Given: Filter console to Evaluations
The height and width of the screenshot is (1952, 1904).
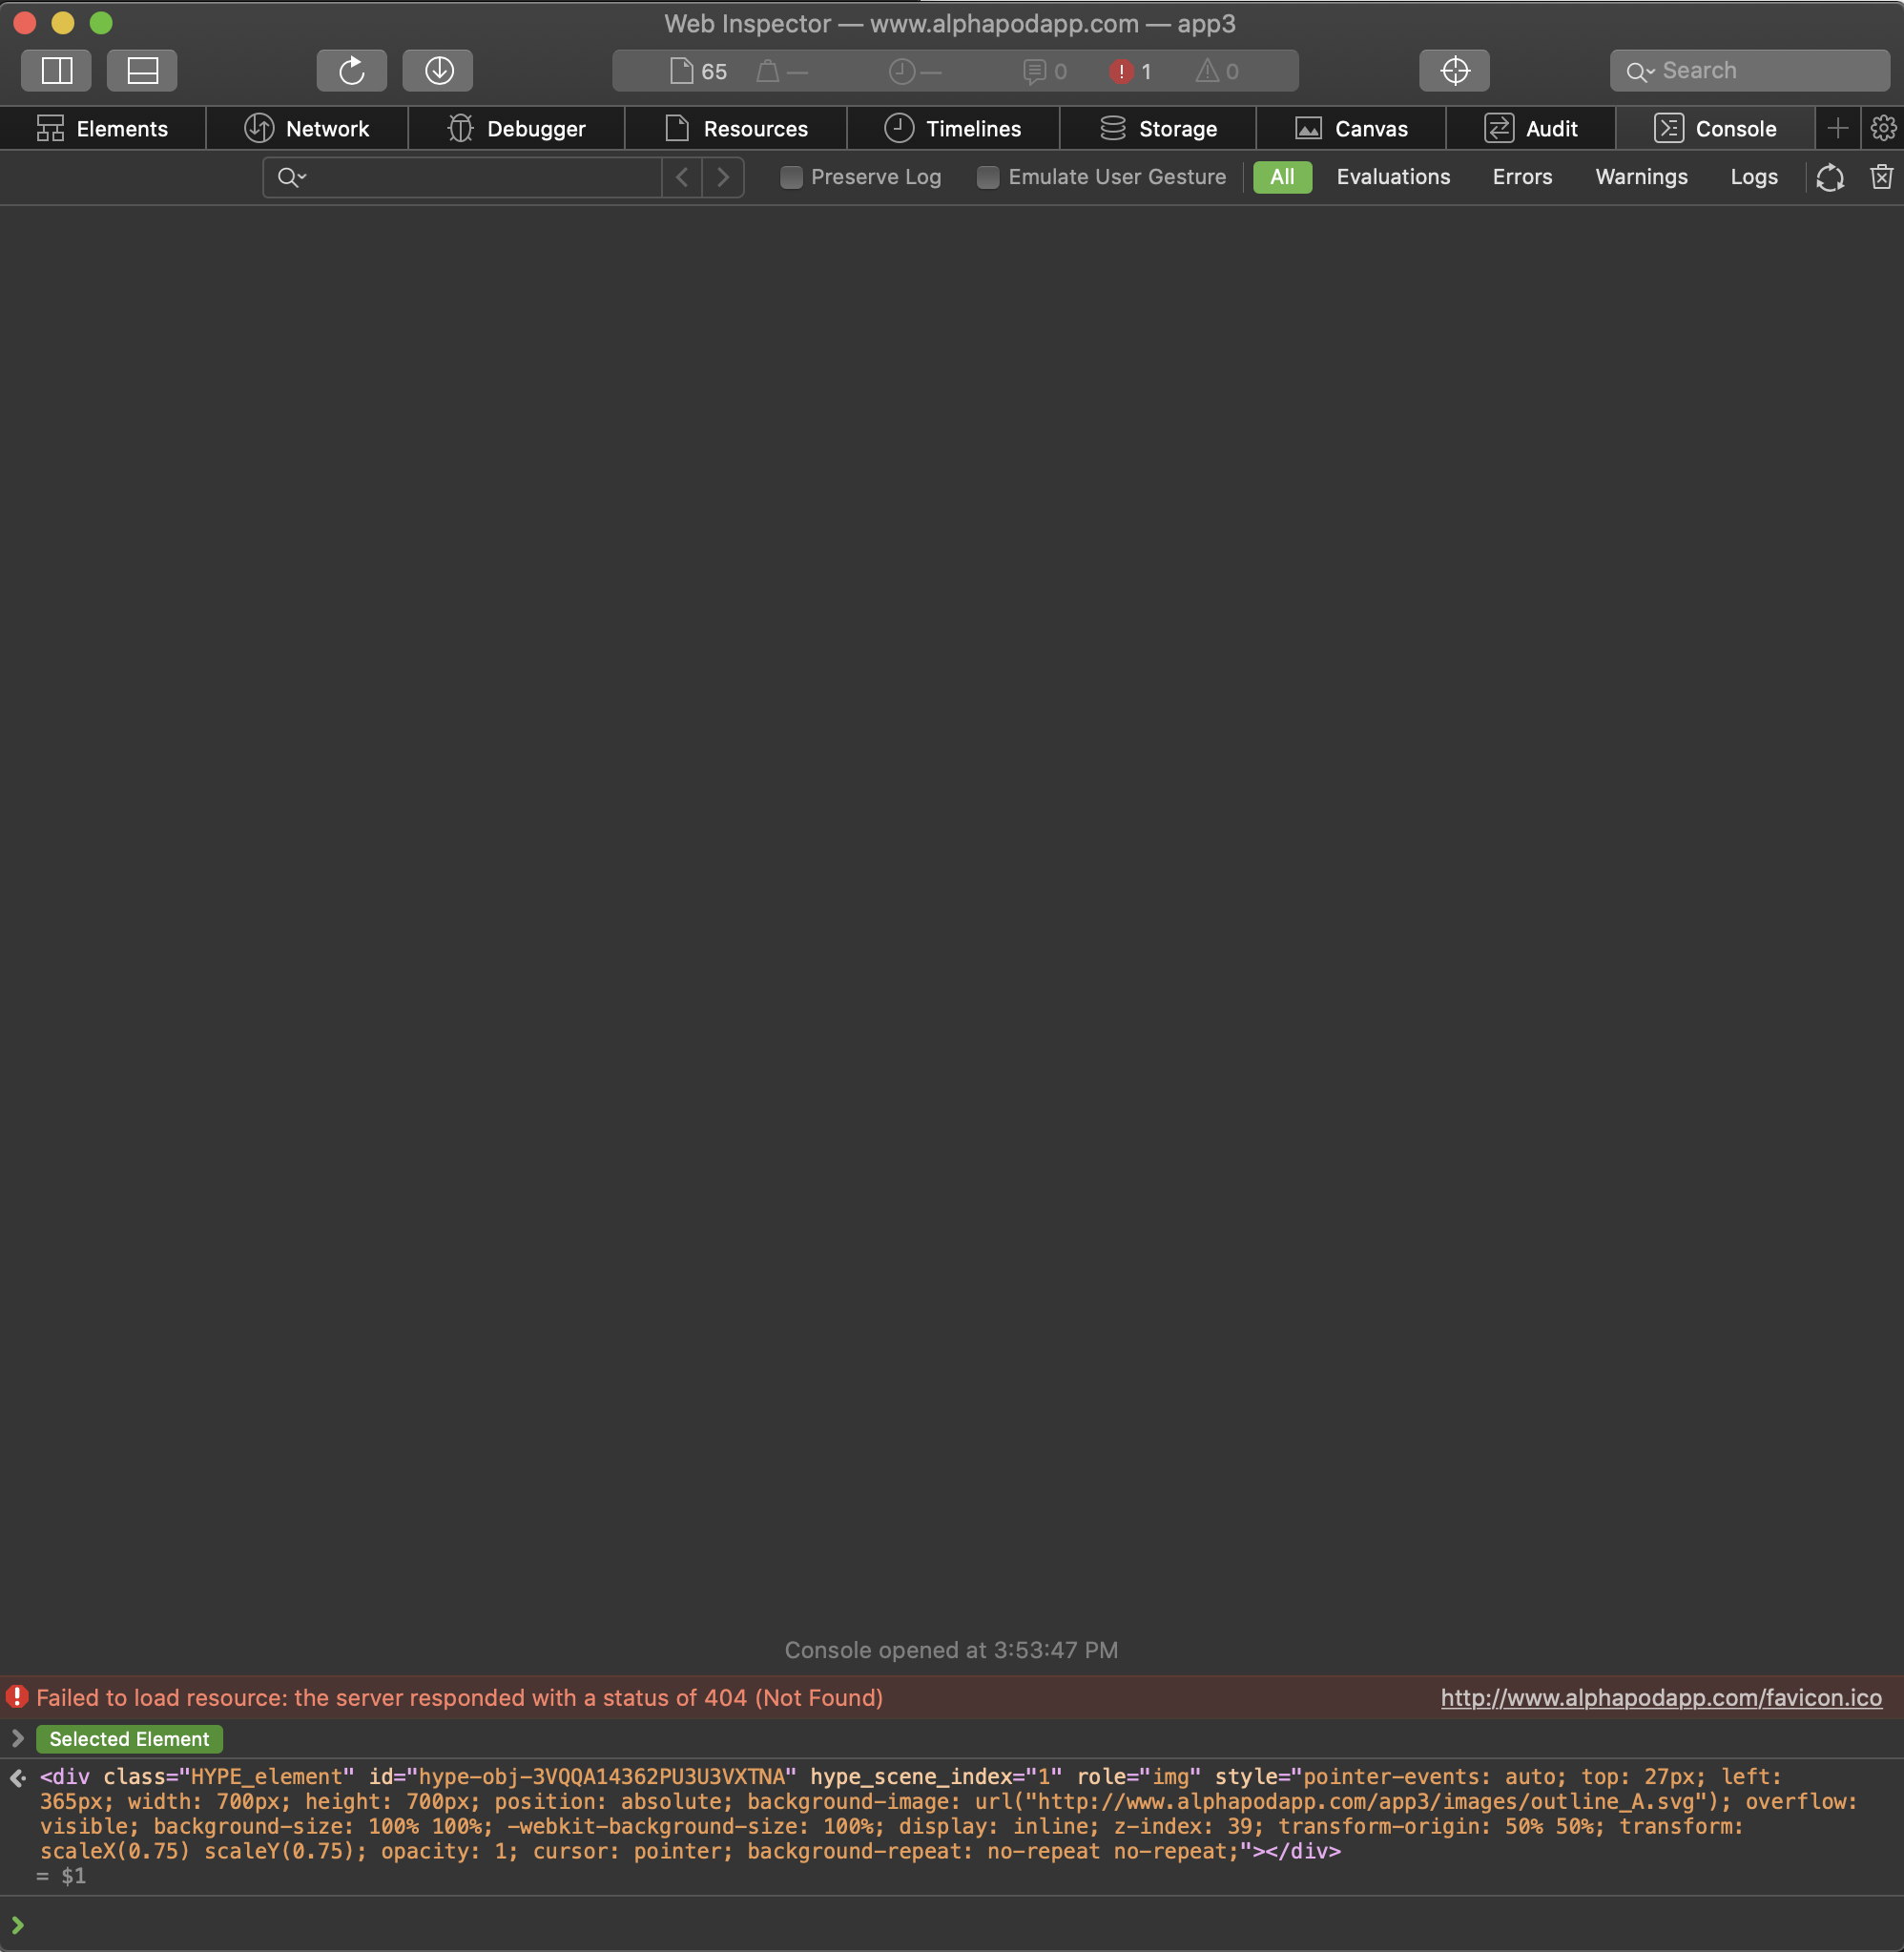Looking at the screenshot, I should pyautogui.click(x=1393, y=177).
